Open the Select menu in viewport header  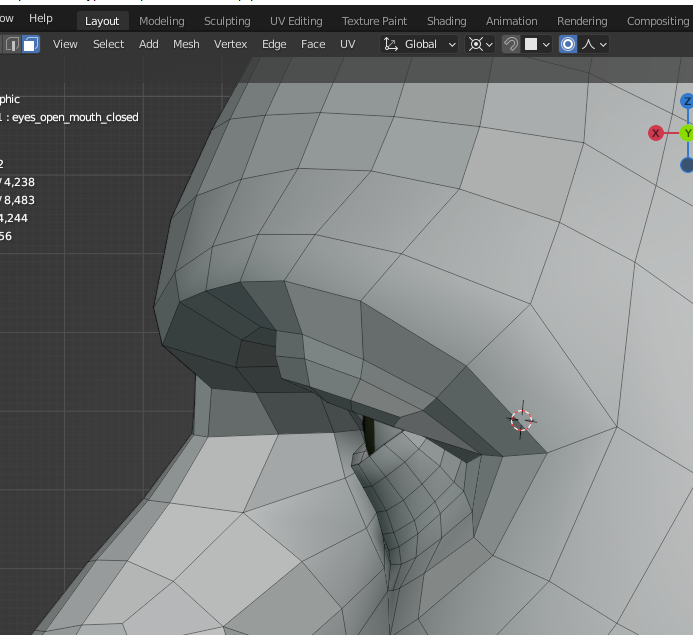point(108,44)
